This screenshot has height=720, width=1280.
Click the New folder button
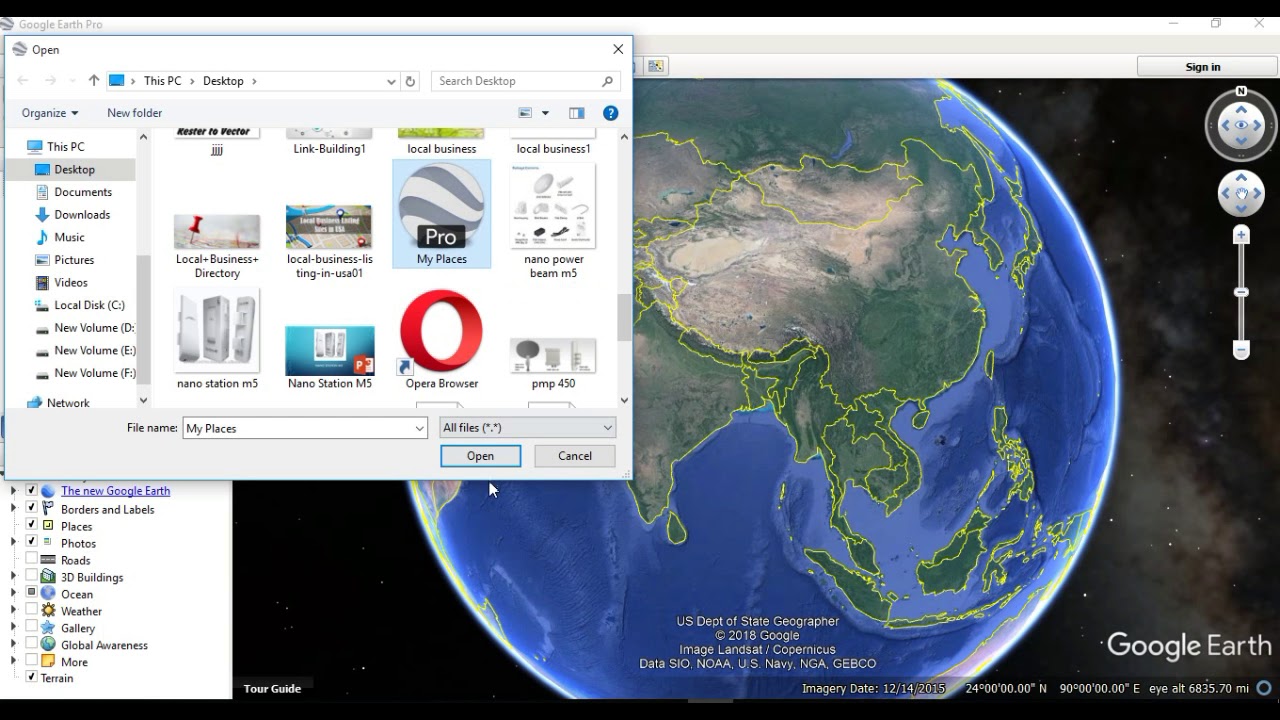pos(134,113)
